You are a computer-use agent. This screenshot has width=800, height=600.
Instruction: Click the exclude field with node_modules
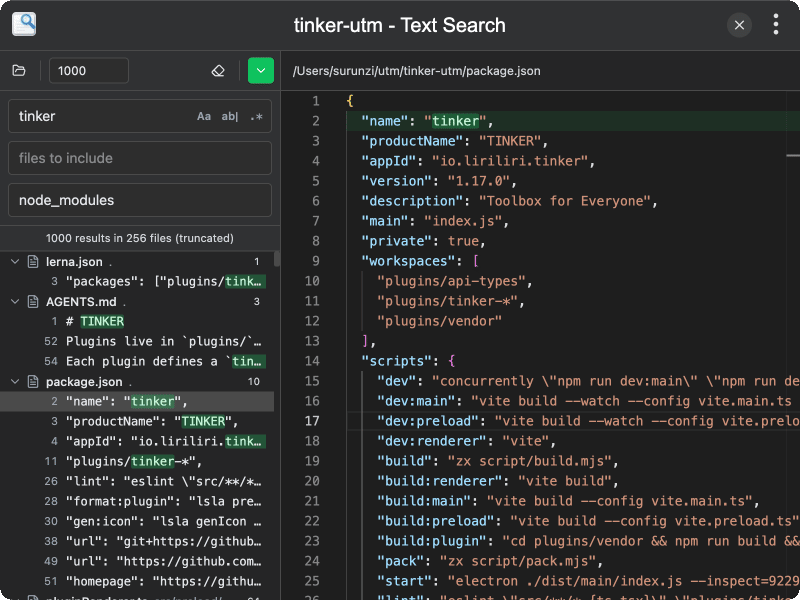tap(140, 200)
